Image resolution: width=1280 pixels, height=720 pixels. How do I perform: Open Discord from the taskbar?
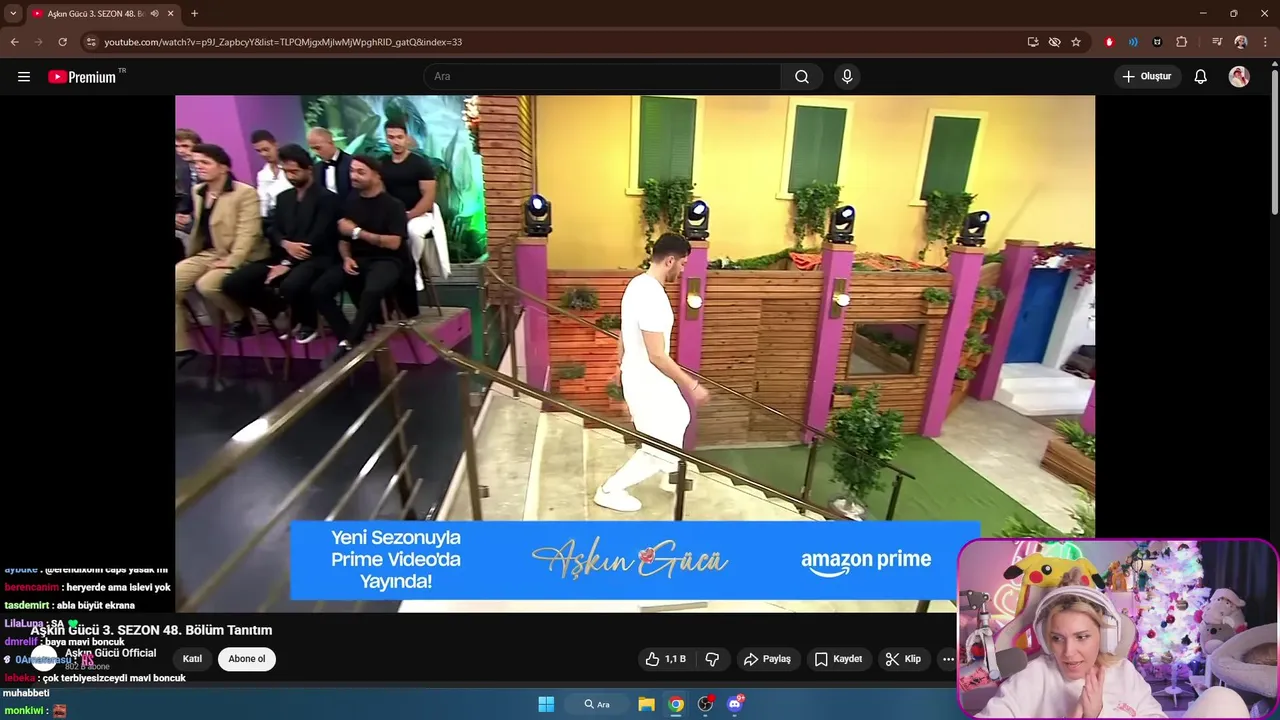pos(736,704)
